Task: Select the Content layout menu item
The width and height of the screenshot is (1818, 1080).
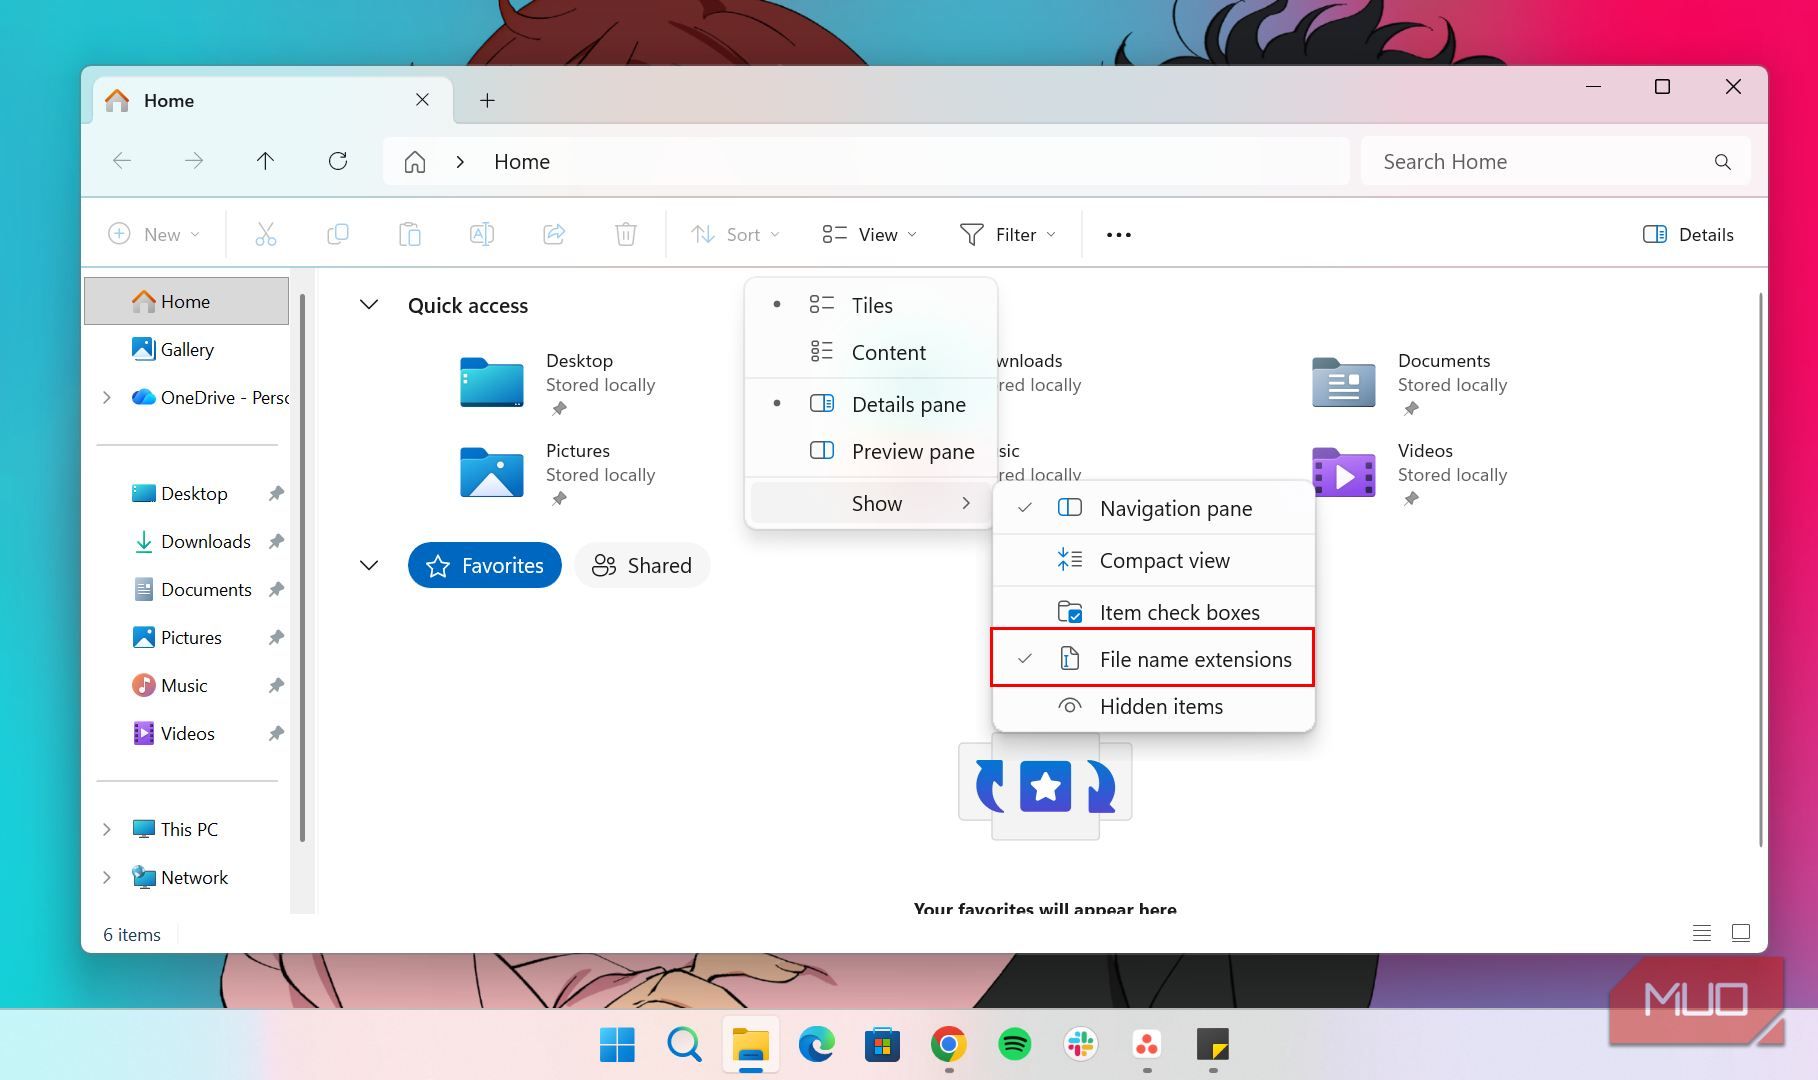Action: click(871, 352)
